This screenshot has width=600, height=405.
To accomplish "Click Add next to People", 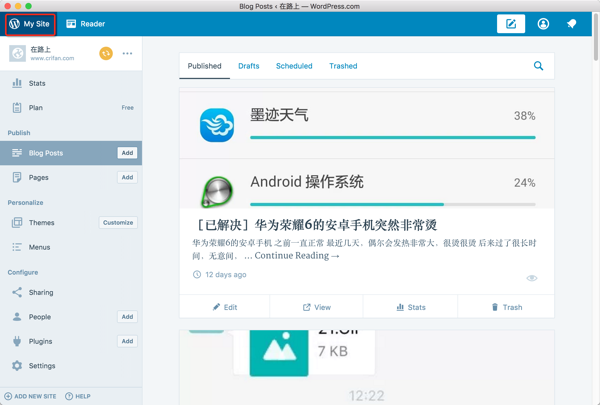I will click(127, 317).
